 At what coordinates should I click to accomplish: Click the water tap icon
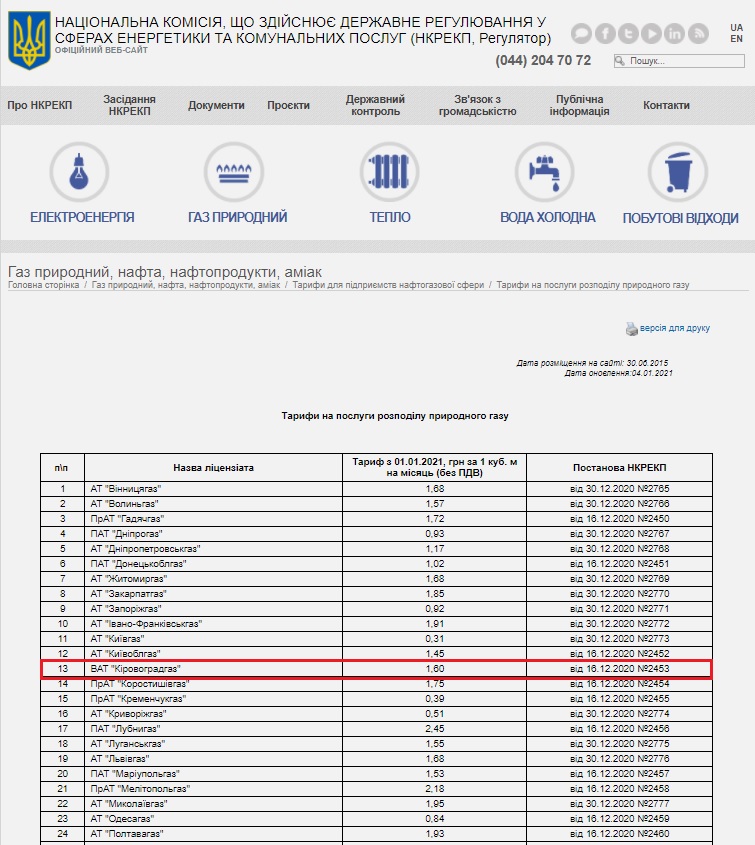[x=544, y=172]
